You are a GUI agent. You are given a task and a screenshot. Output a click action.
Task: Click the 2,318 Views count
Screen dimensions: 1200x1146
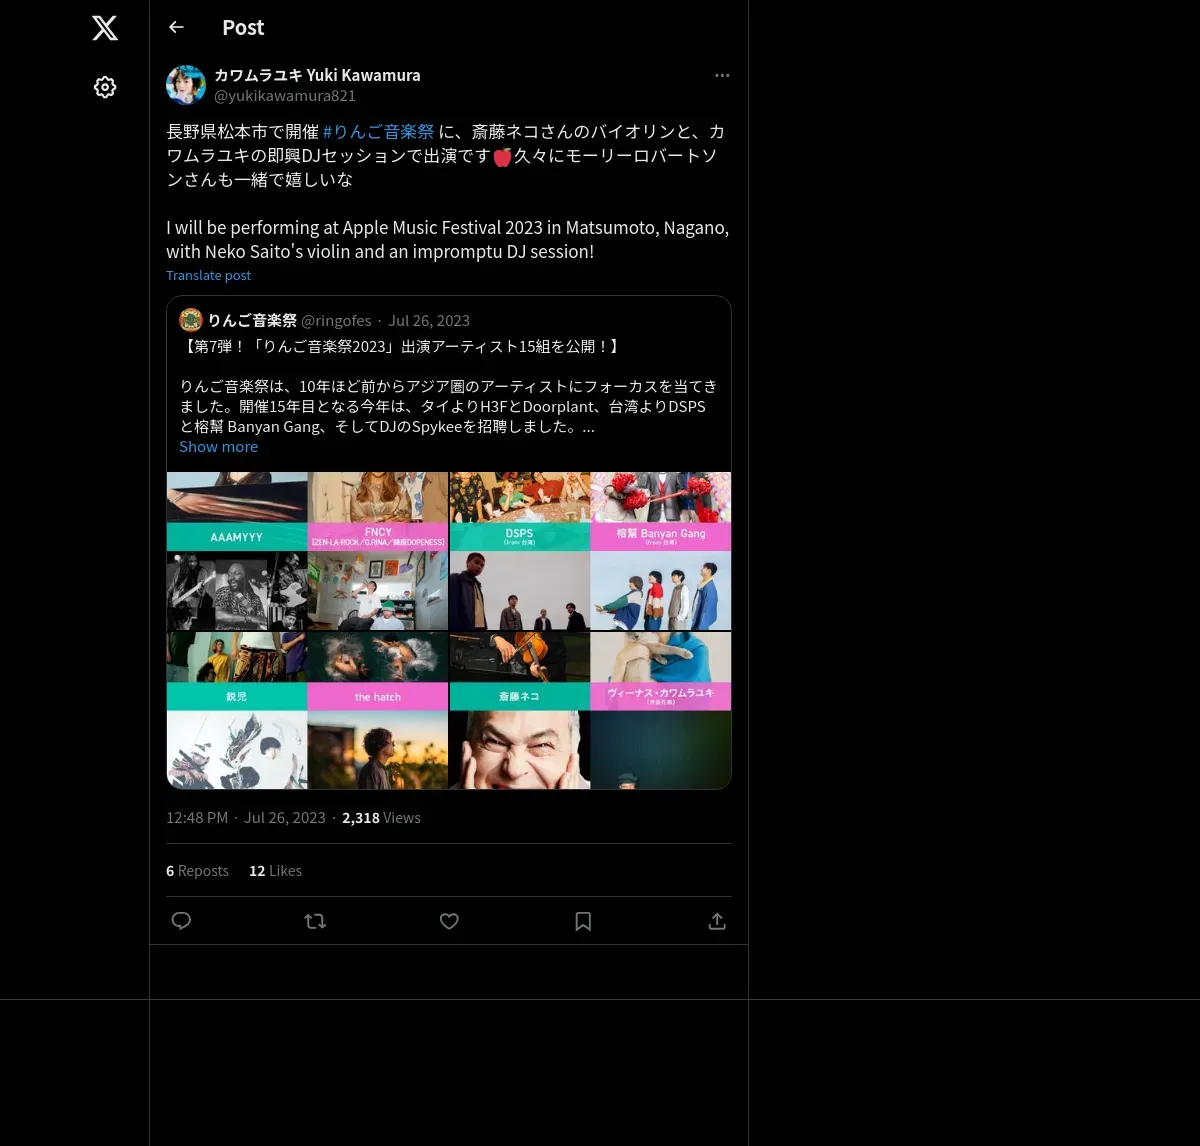(x=381, y=818)
